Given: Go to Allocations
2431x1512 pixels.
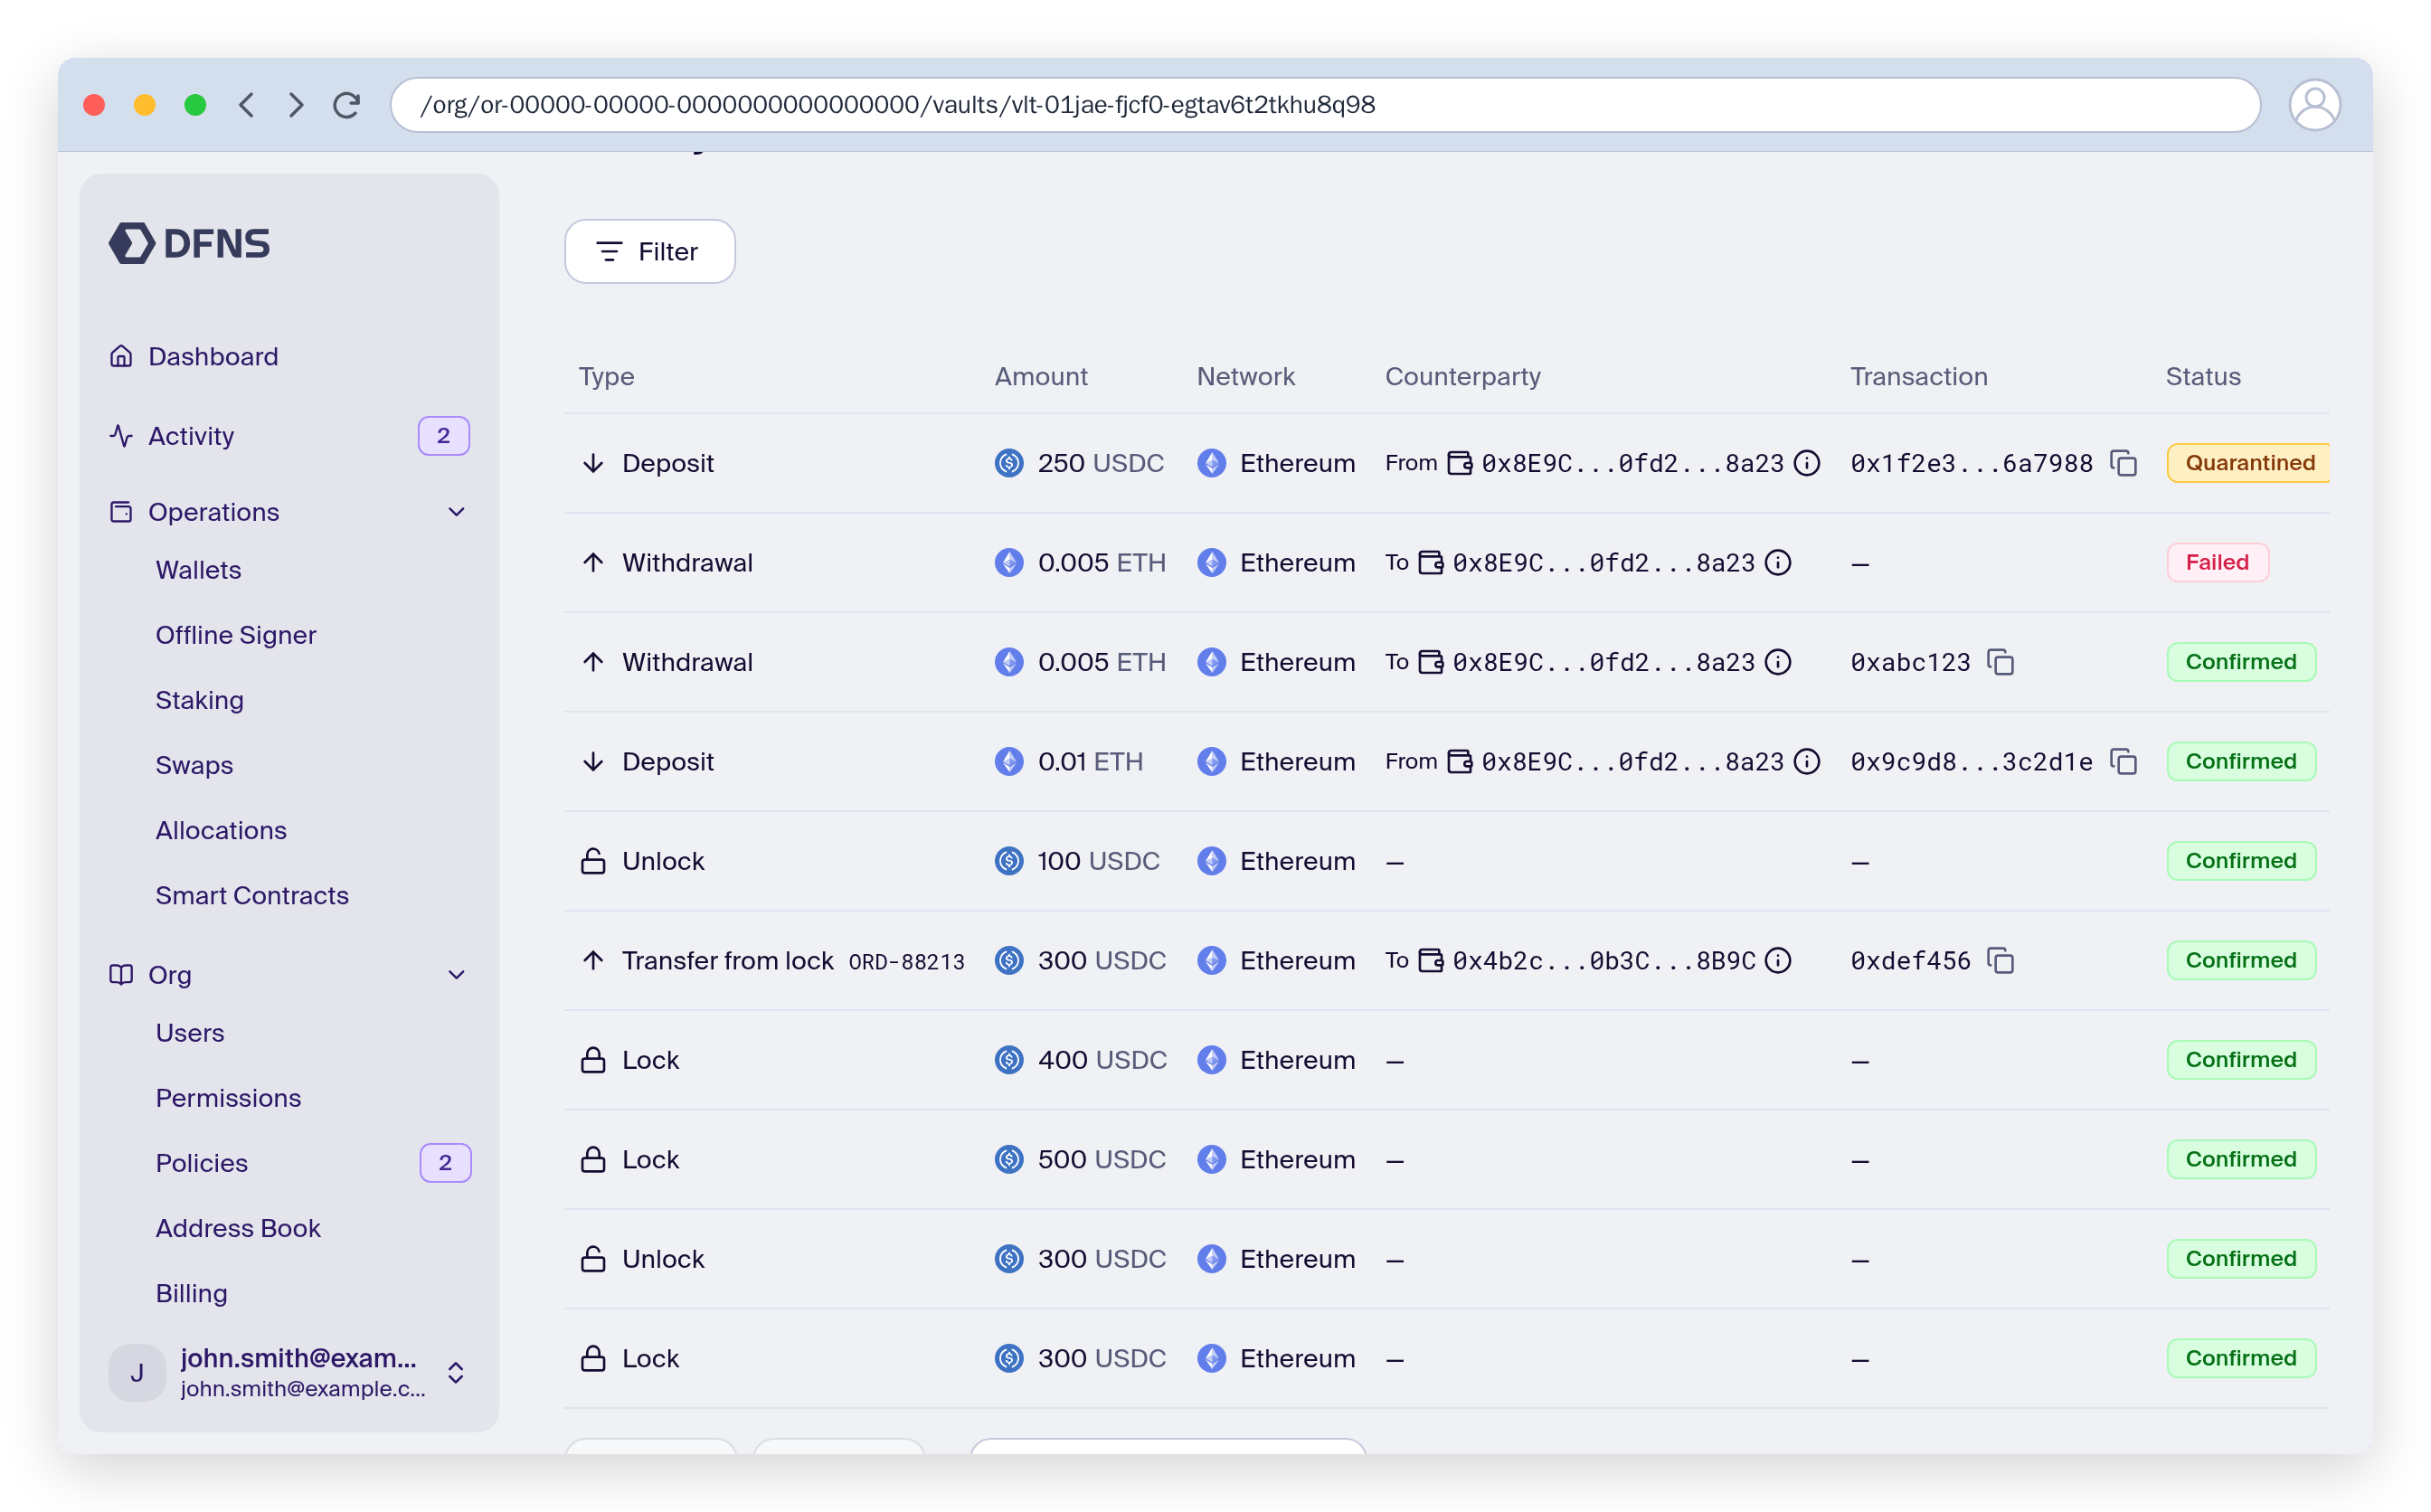Looking at the screenshot, I should click(x=221, y=830).
